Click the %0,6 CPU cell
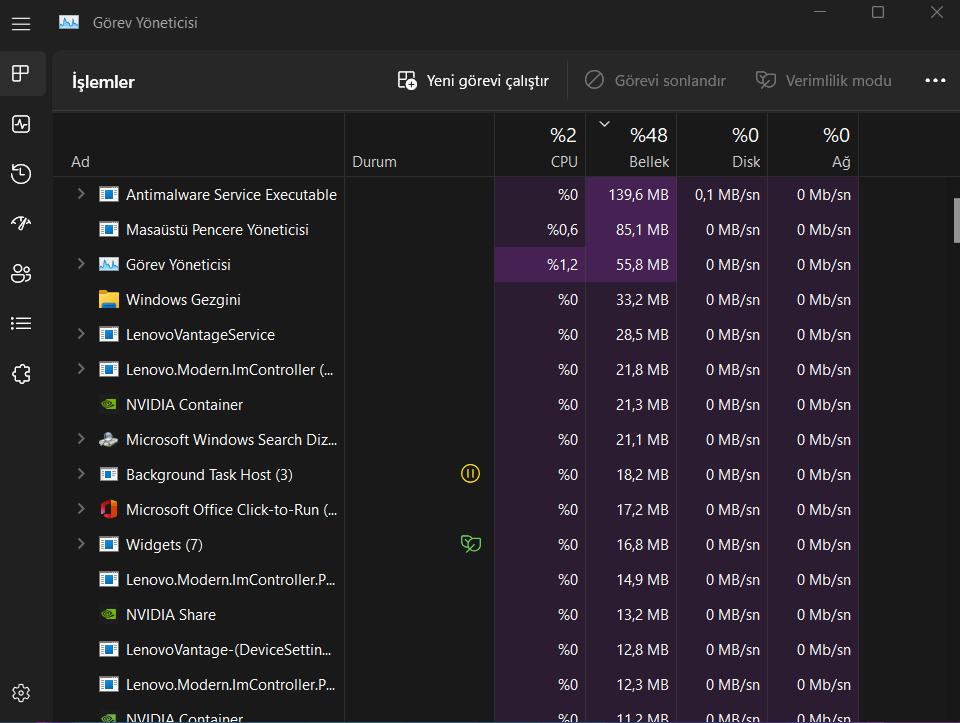 pos(540,230)
